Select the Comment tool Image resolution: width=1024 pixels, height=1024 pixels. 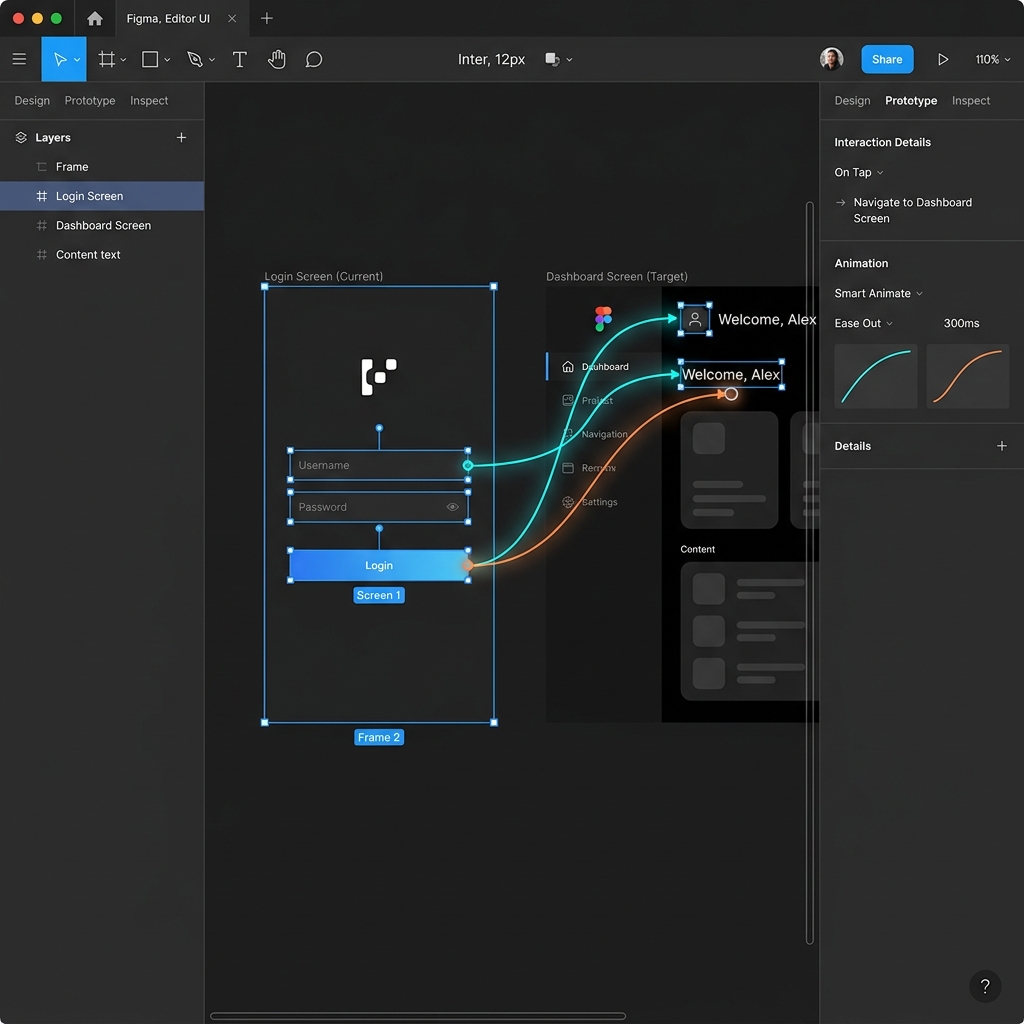(314, 59)
